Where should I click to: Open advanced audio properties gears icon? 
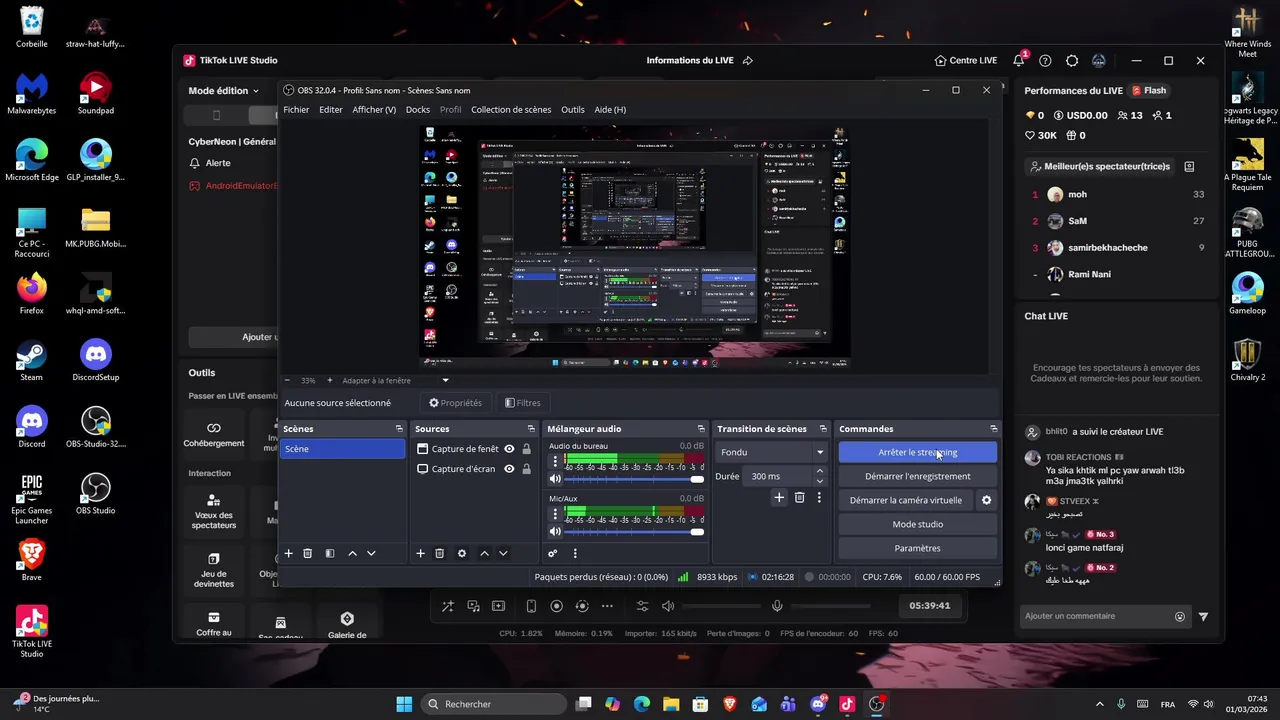click(552, 553)
